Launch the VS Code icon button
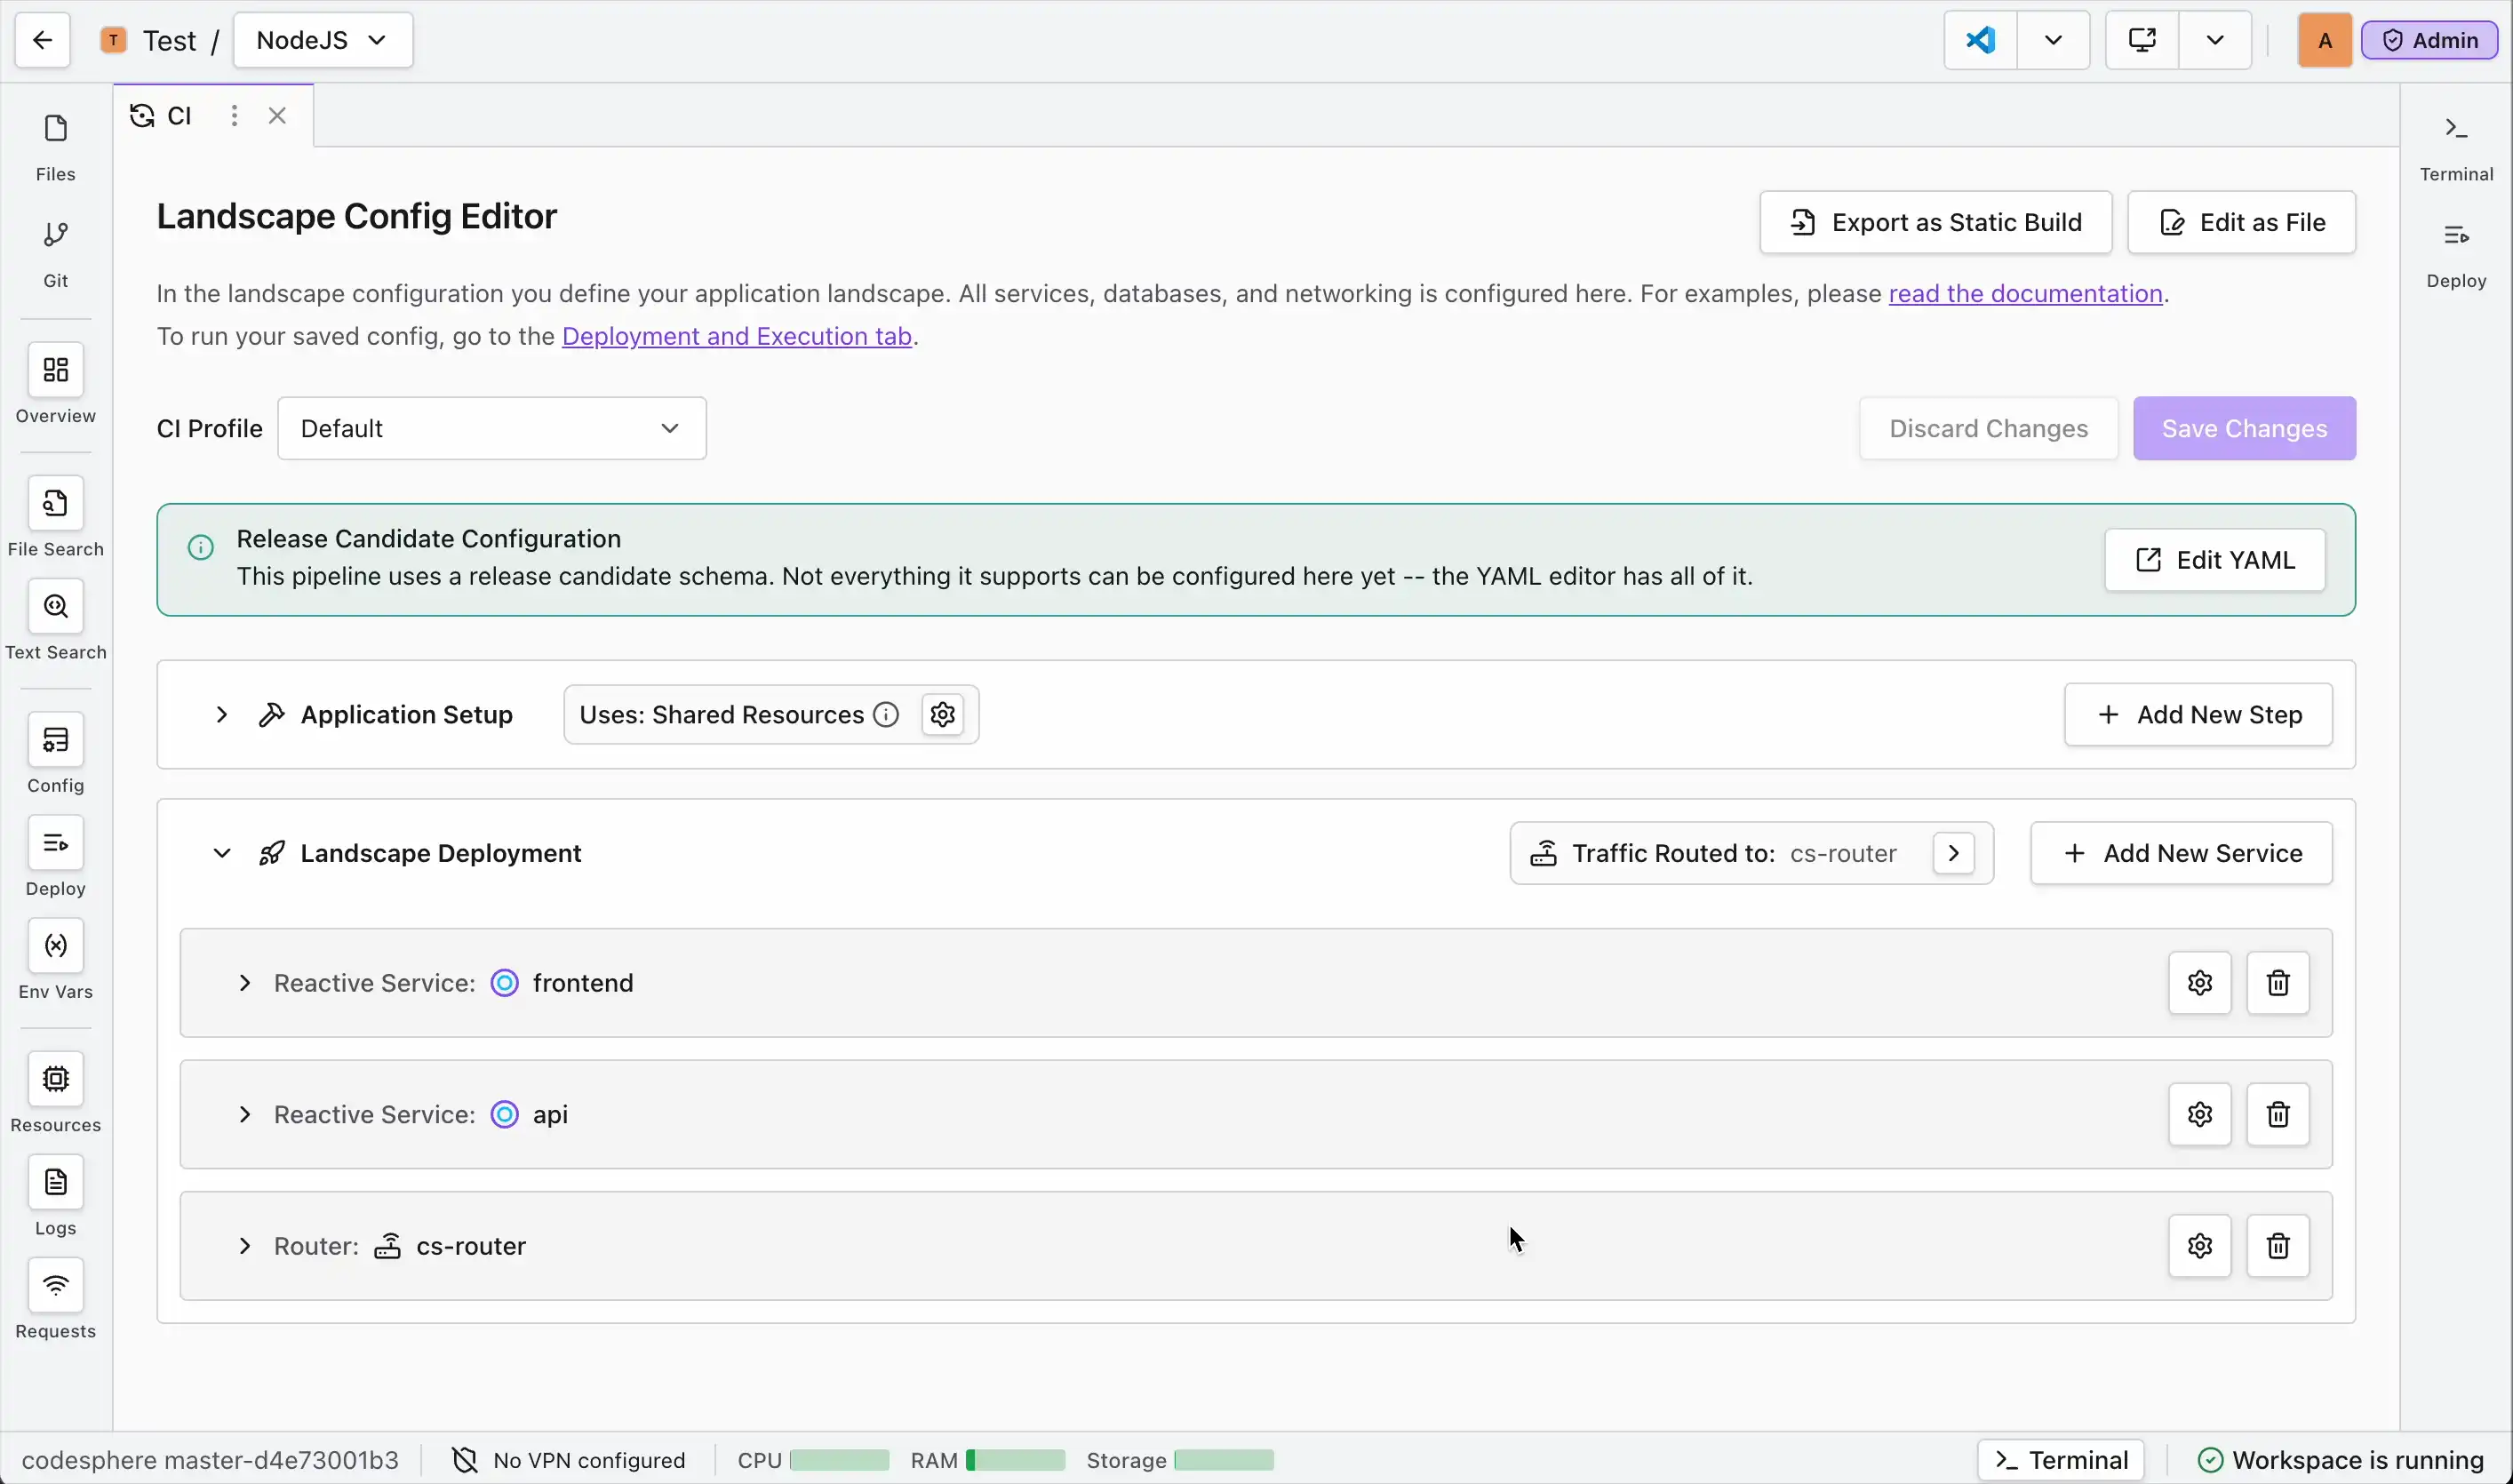Viewport: 2513px width, 1484px height. click(1981, 40)
